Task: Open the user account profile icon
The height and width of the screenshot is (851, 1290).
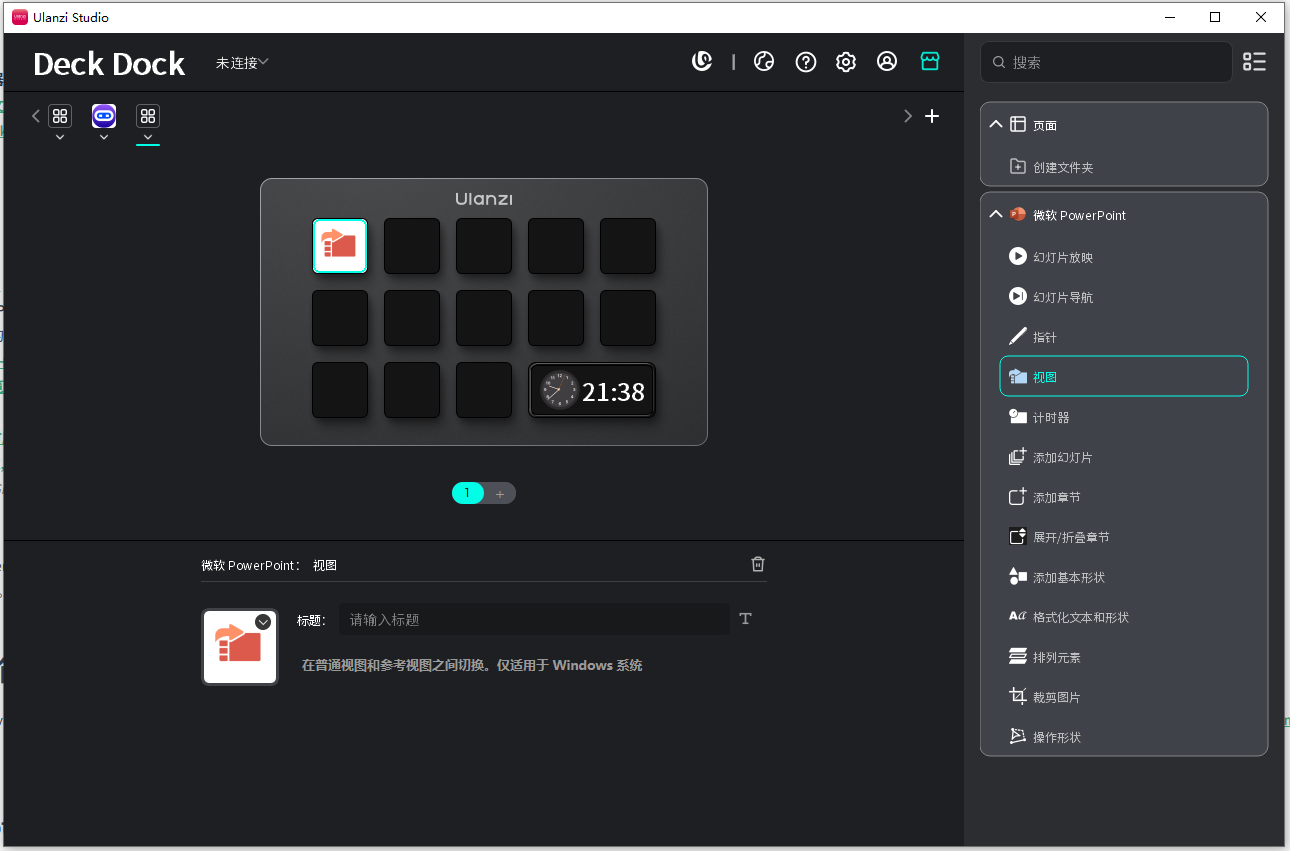Action: click(887, 62)
